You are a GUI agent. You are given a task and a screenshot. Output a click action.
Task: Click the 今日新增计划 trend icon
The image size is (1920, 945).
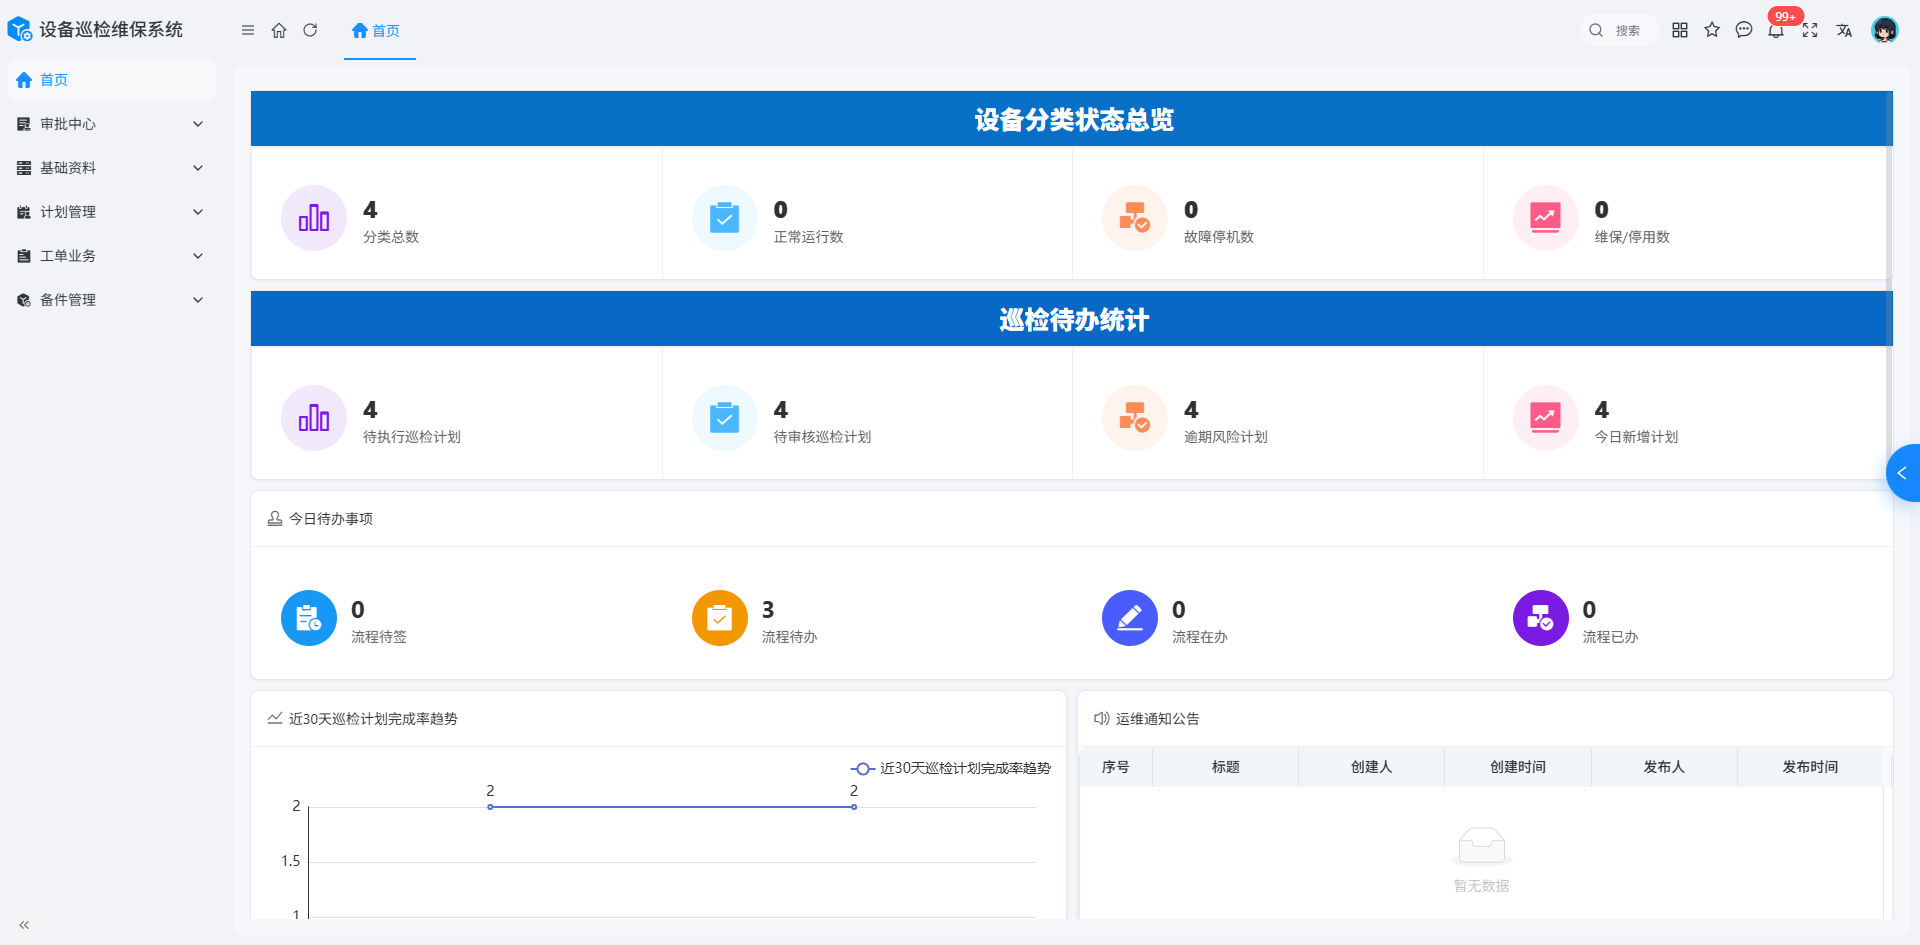pos(1546,418)
